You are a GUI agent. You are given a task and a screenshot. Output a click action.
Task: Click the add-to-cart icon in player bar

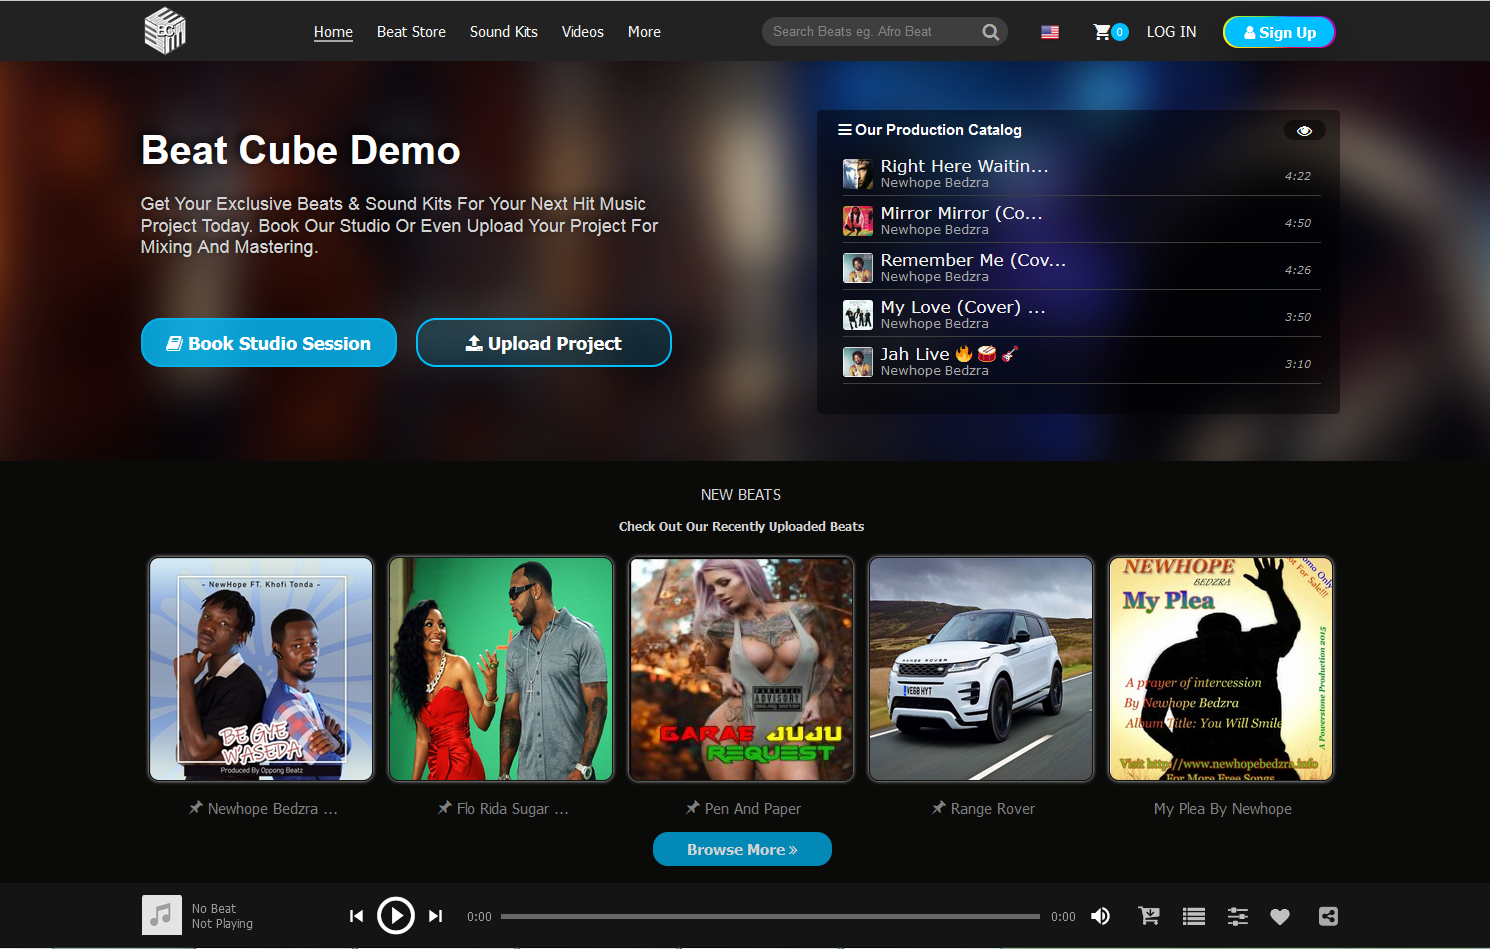coord(1149,916)
